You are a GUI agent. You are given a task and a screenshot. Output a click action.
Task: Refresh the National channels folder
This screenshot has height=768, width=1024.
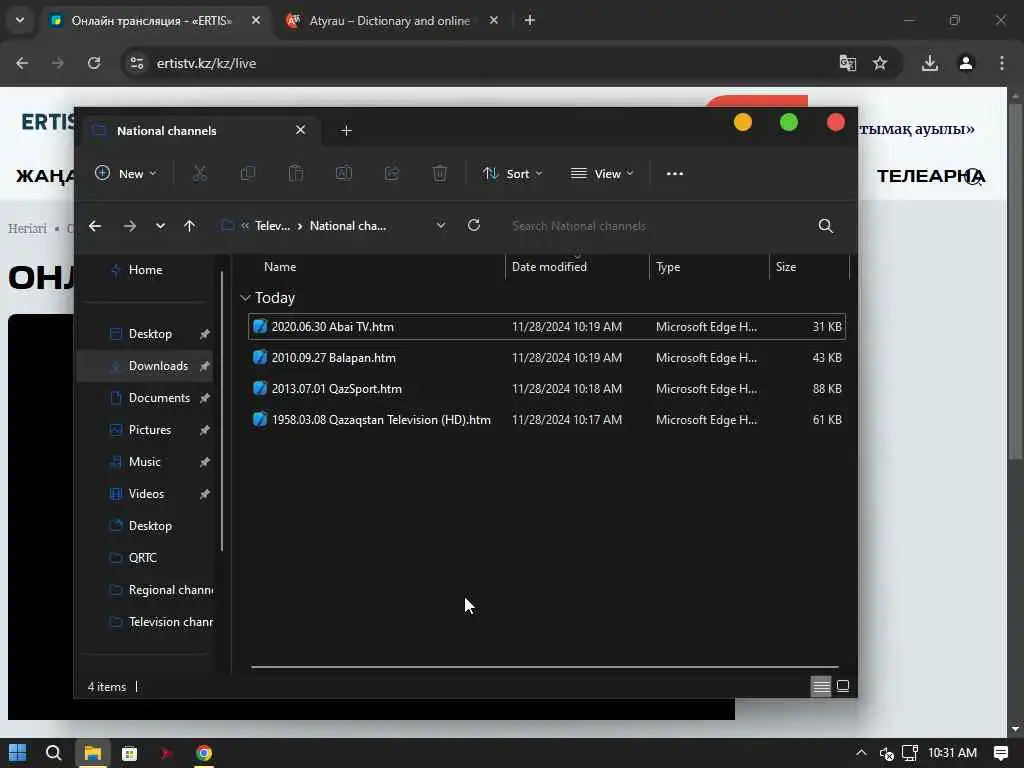pyautogui.click(x=474, y=225)
